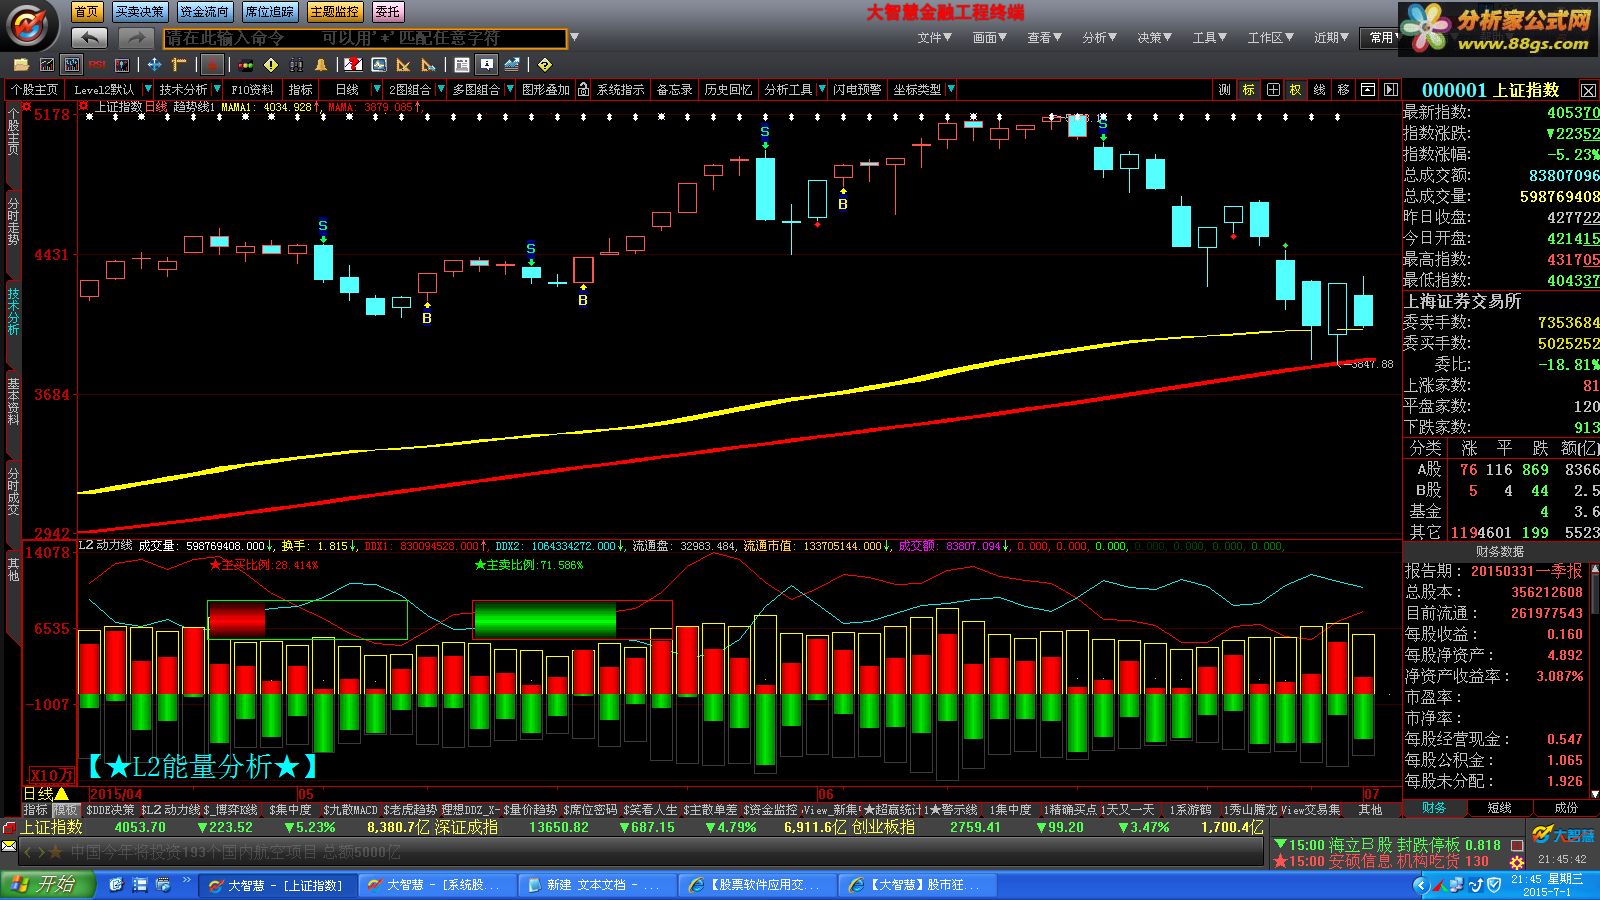This screenshot has width=1600, height=900.
Task: Expand the 日线 period dropdown arrow
Action: (x=376, y=89)
